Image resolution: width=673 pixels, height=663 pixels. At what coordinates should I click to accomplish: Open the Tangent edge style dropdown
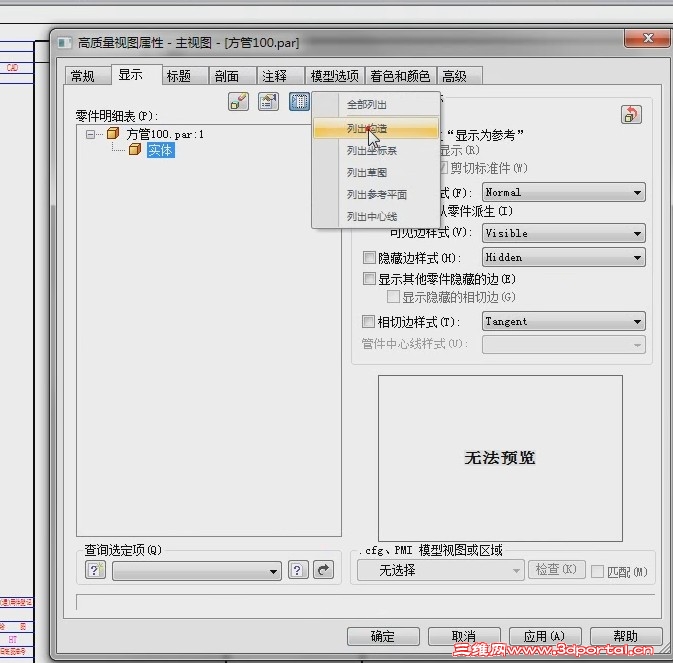(564, 321)
